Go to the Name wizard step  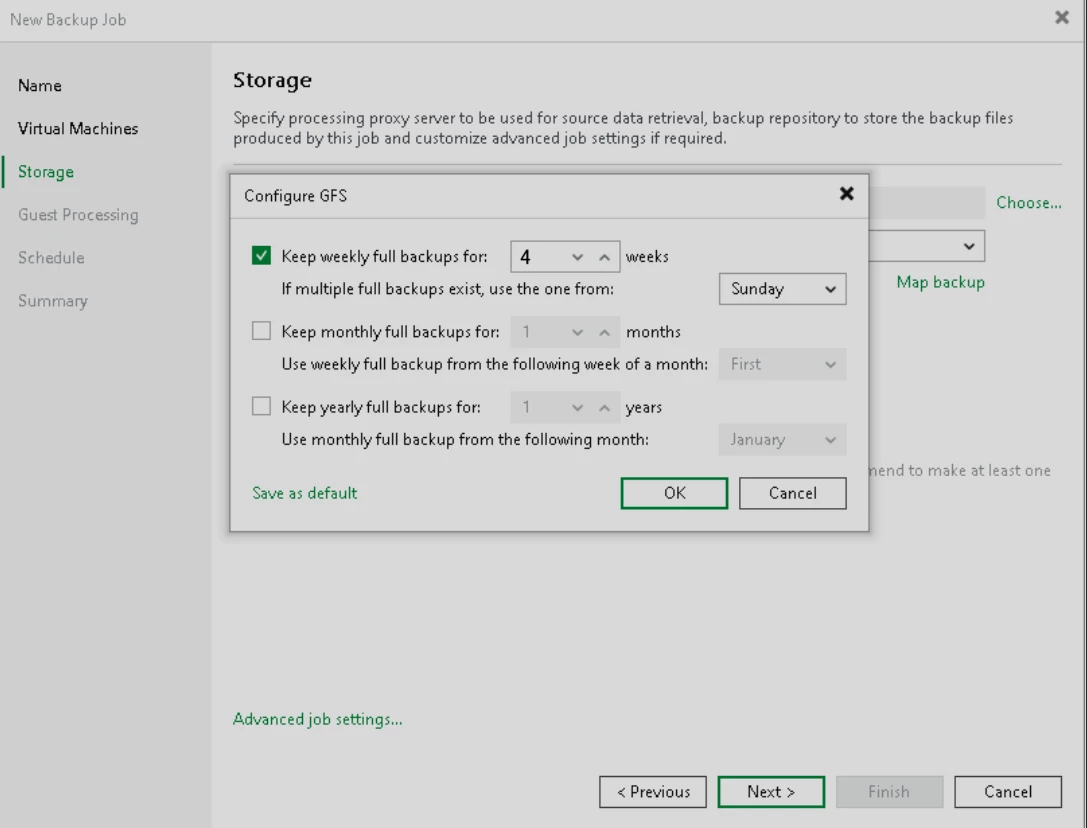coord(40,86)
